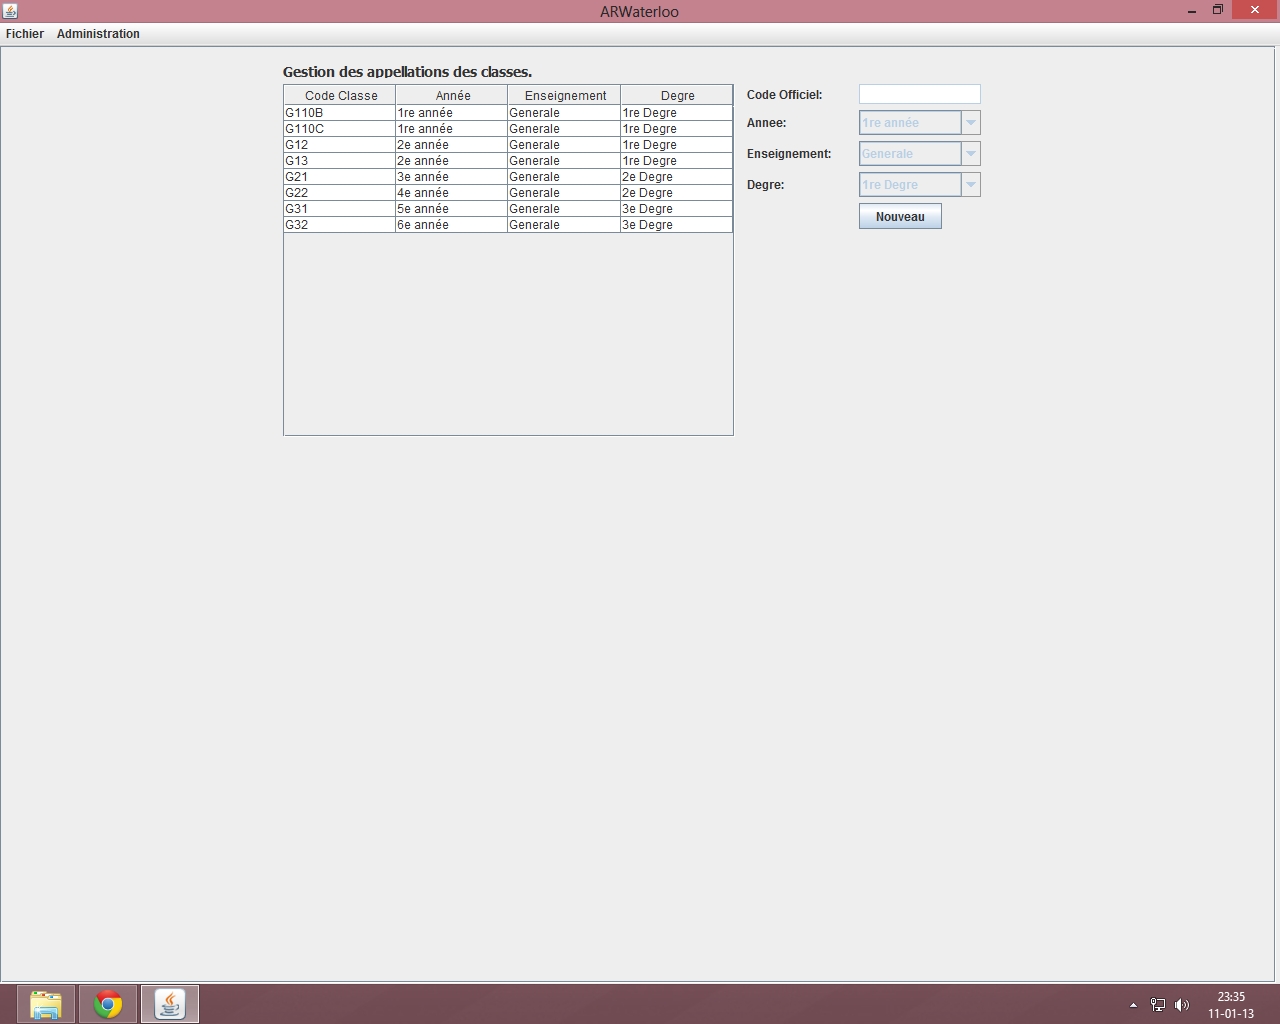This screenshot has width=1280, height=1024.
Task: Open the network status tray icon
Action: 1158,1005
